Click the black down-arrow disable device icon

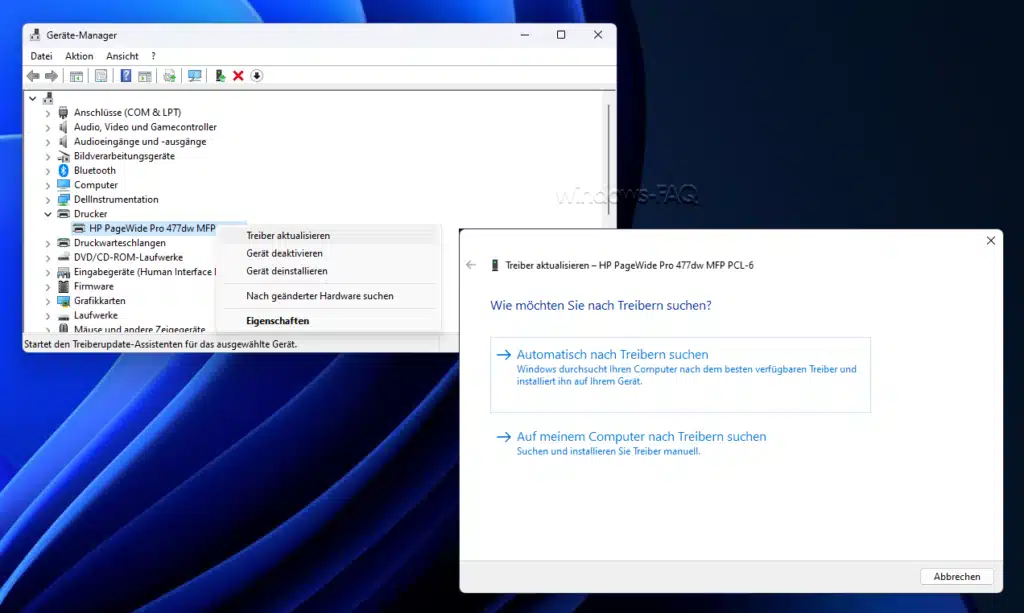(257, 76)
